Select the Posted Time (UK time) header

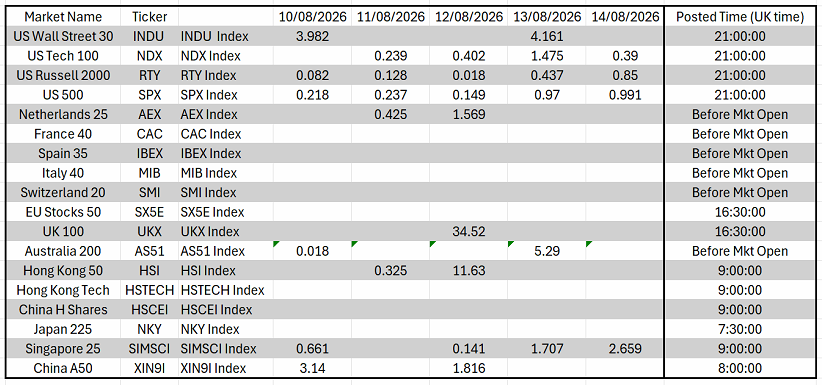click(740, 17)
